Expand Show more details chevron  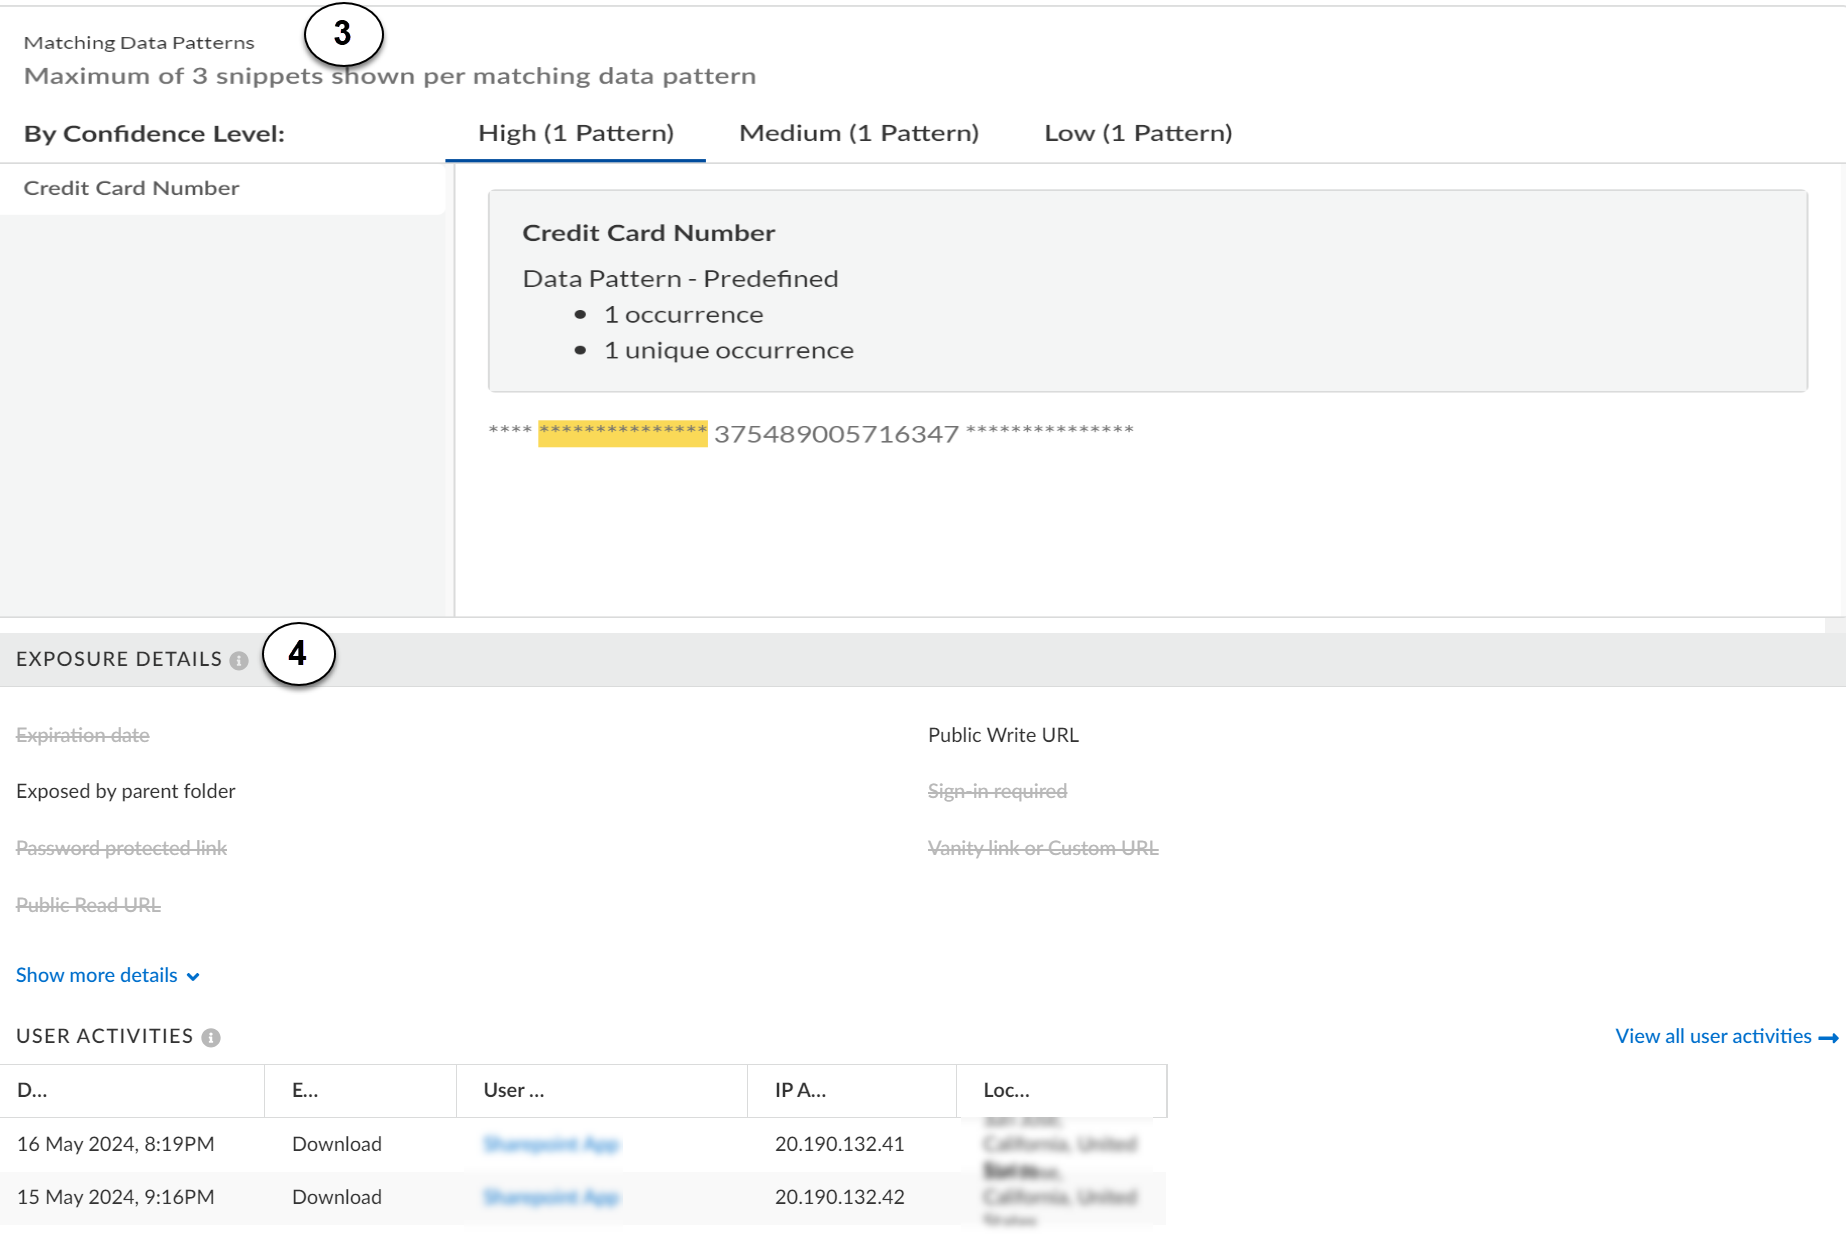click(193, 976)
